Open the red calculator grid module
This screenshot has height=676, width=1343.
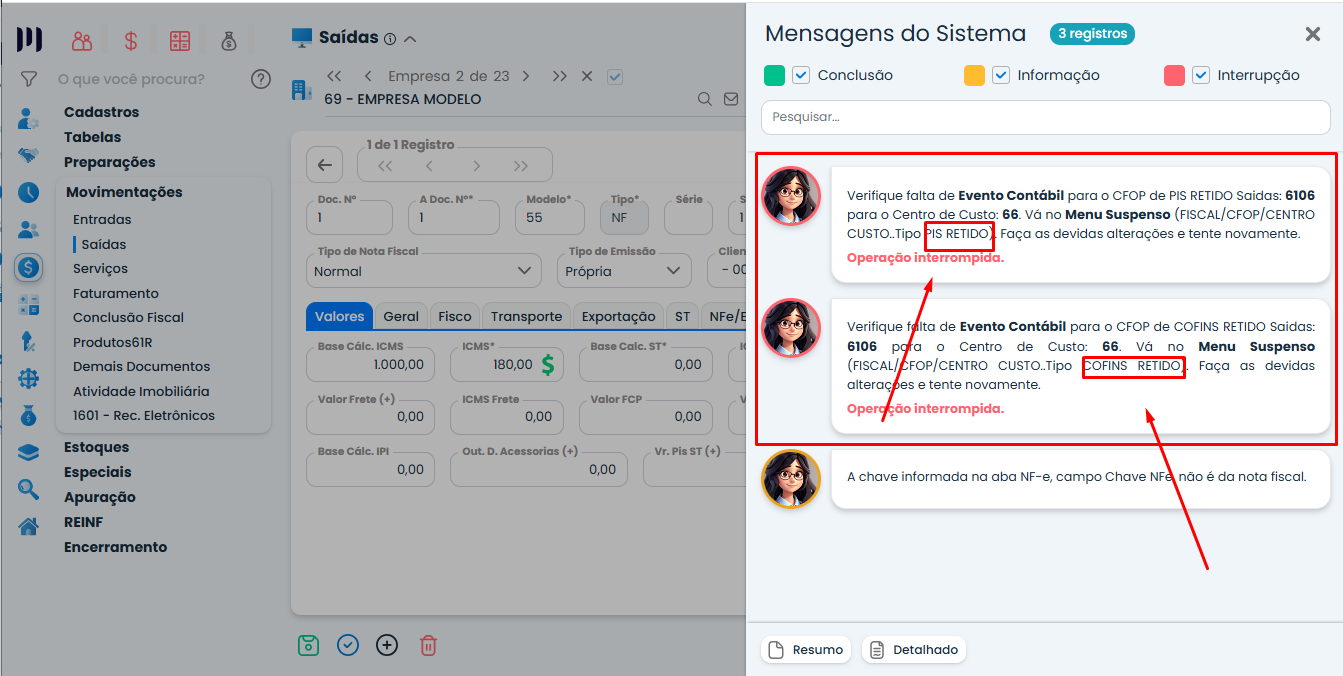coord(180,41)
